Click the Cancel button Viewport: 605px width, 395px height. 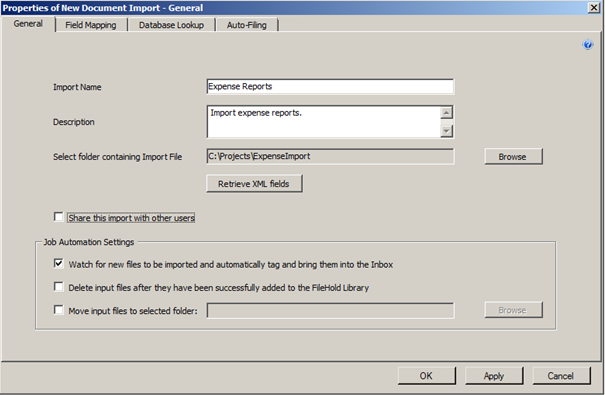(561, 376)
